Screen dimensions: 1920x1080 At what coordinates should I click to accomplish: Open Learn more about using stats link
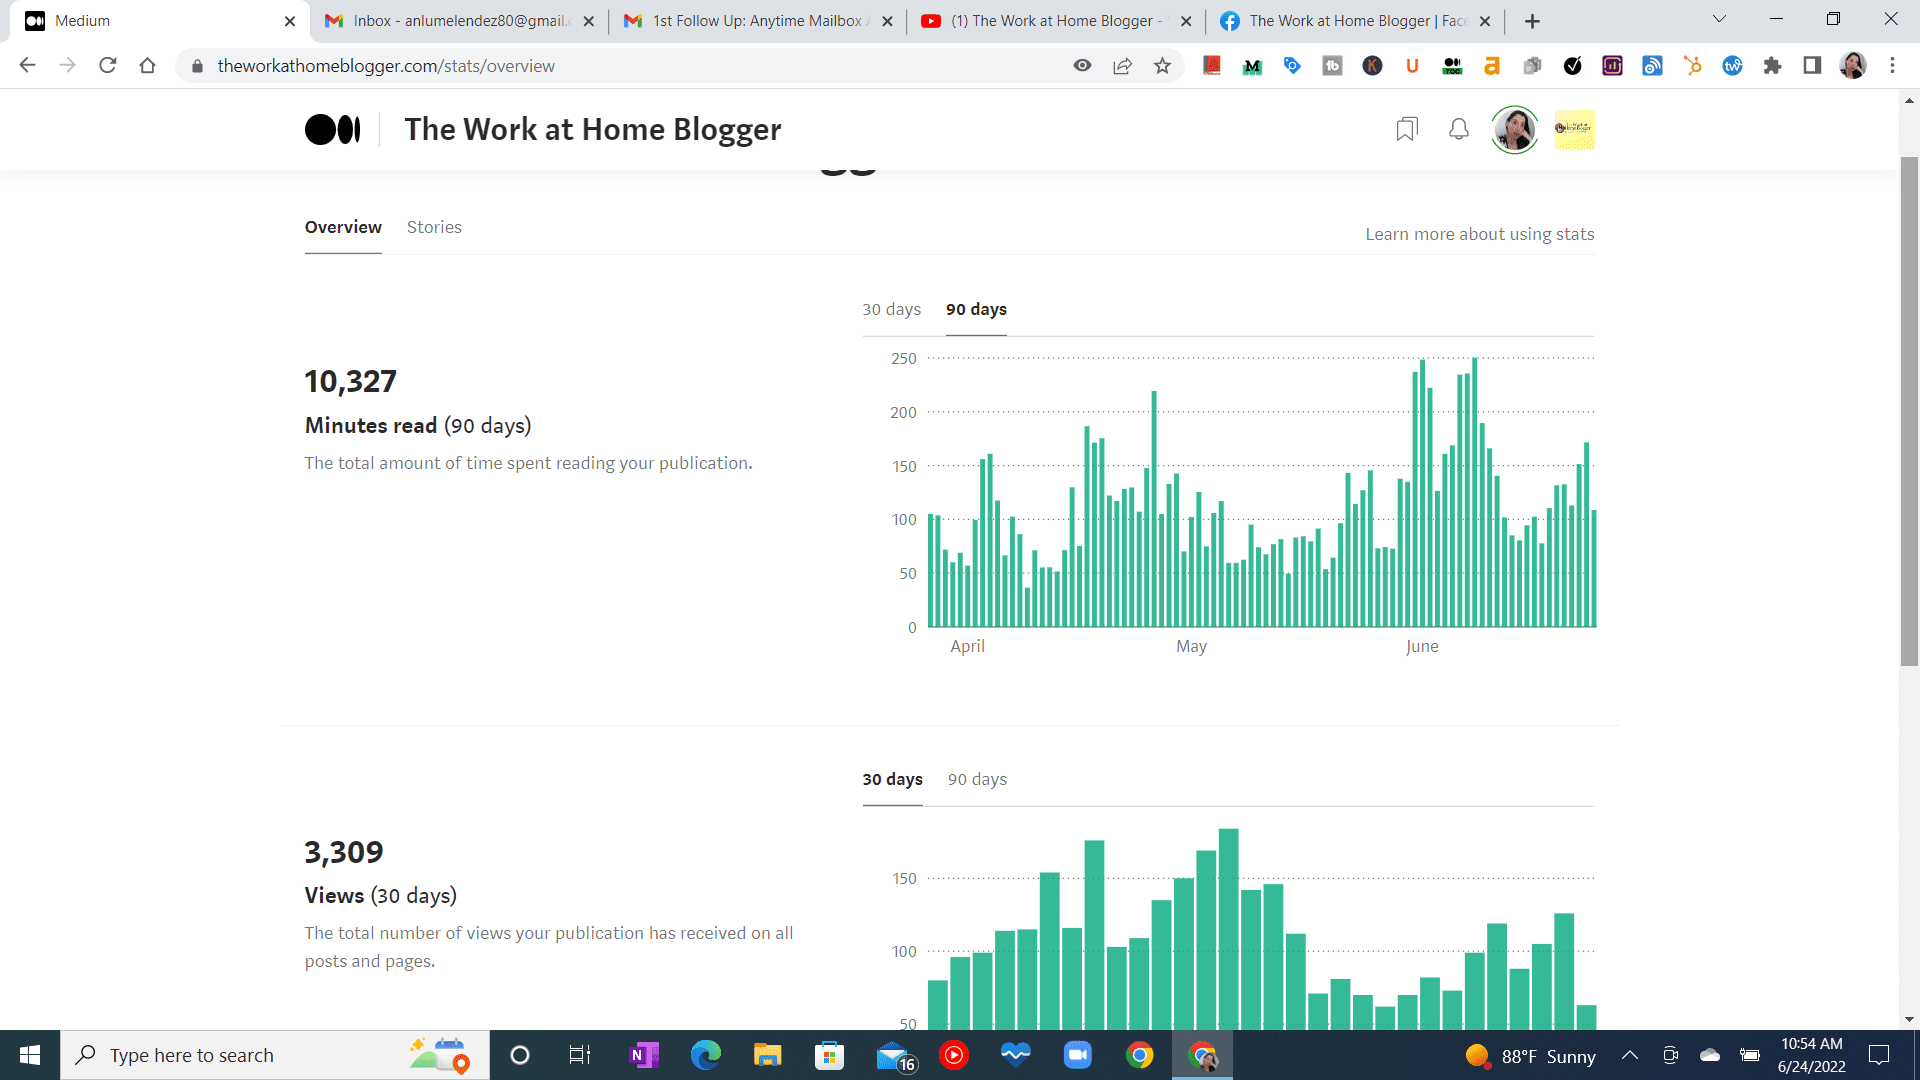pos(1480,234)
